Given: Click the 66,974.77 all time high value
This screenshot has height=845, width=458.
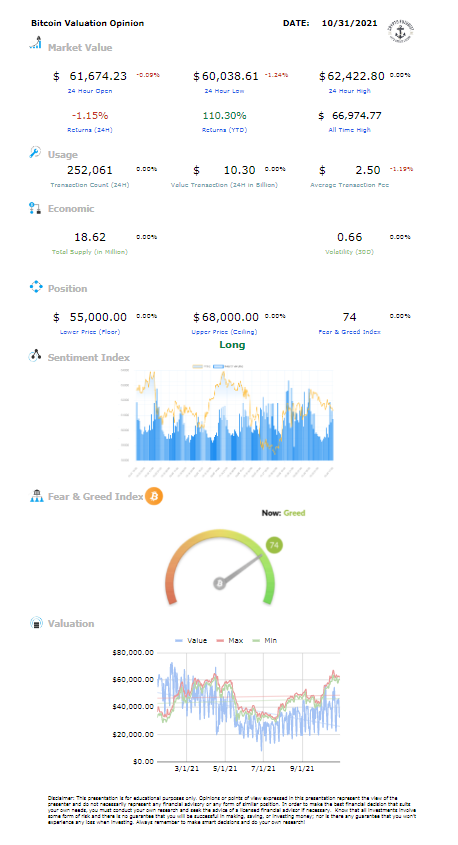Looking at the screenshot, I should point(357,115).
